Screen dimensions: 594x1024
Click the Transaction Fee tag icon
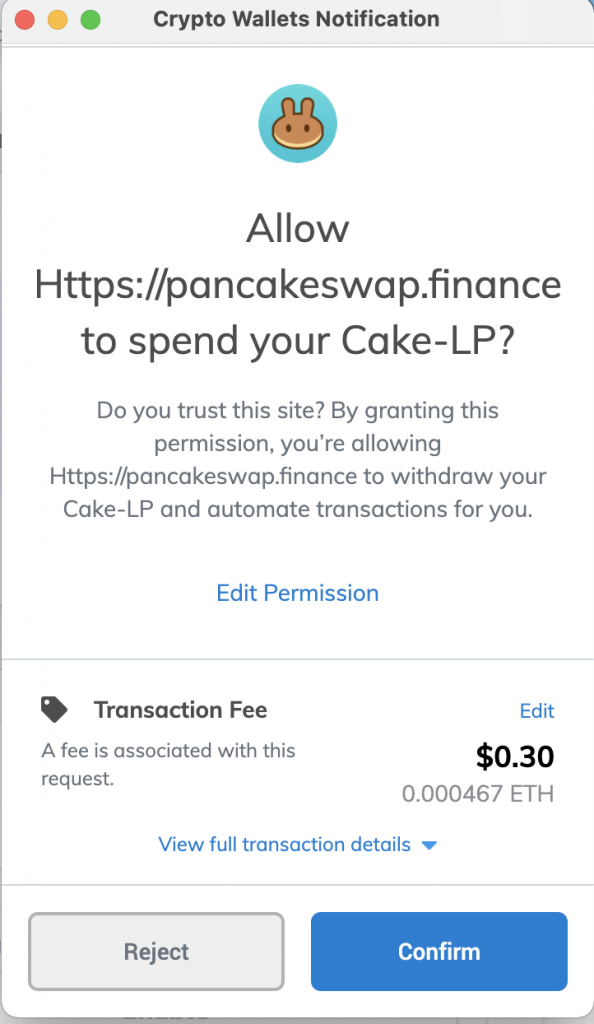point(54,709)
